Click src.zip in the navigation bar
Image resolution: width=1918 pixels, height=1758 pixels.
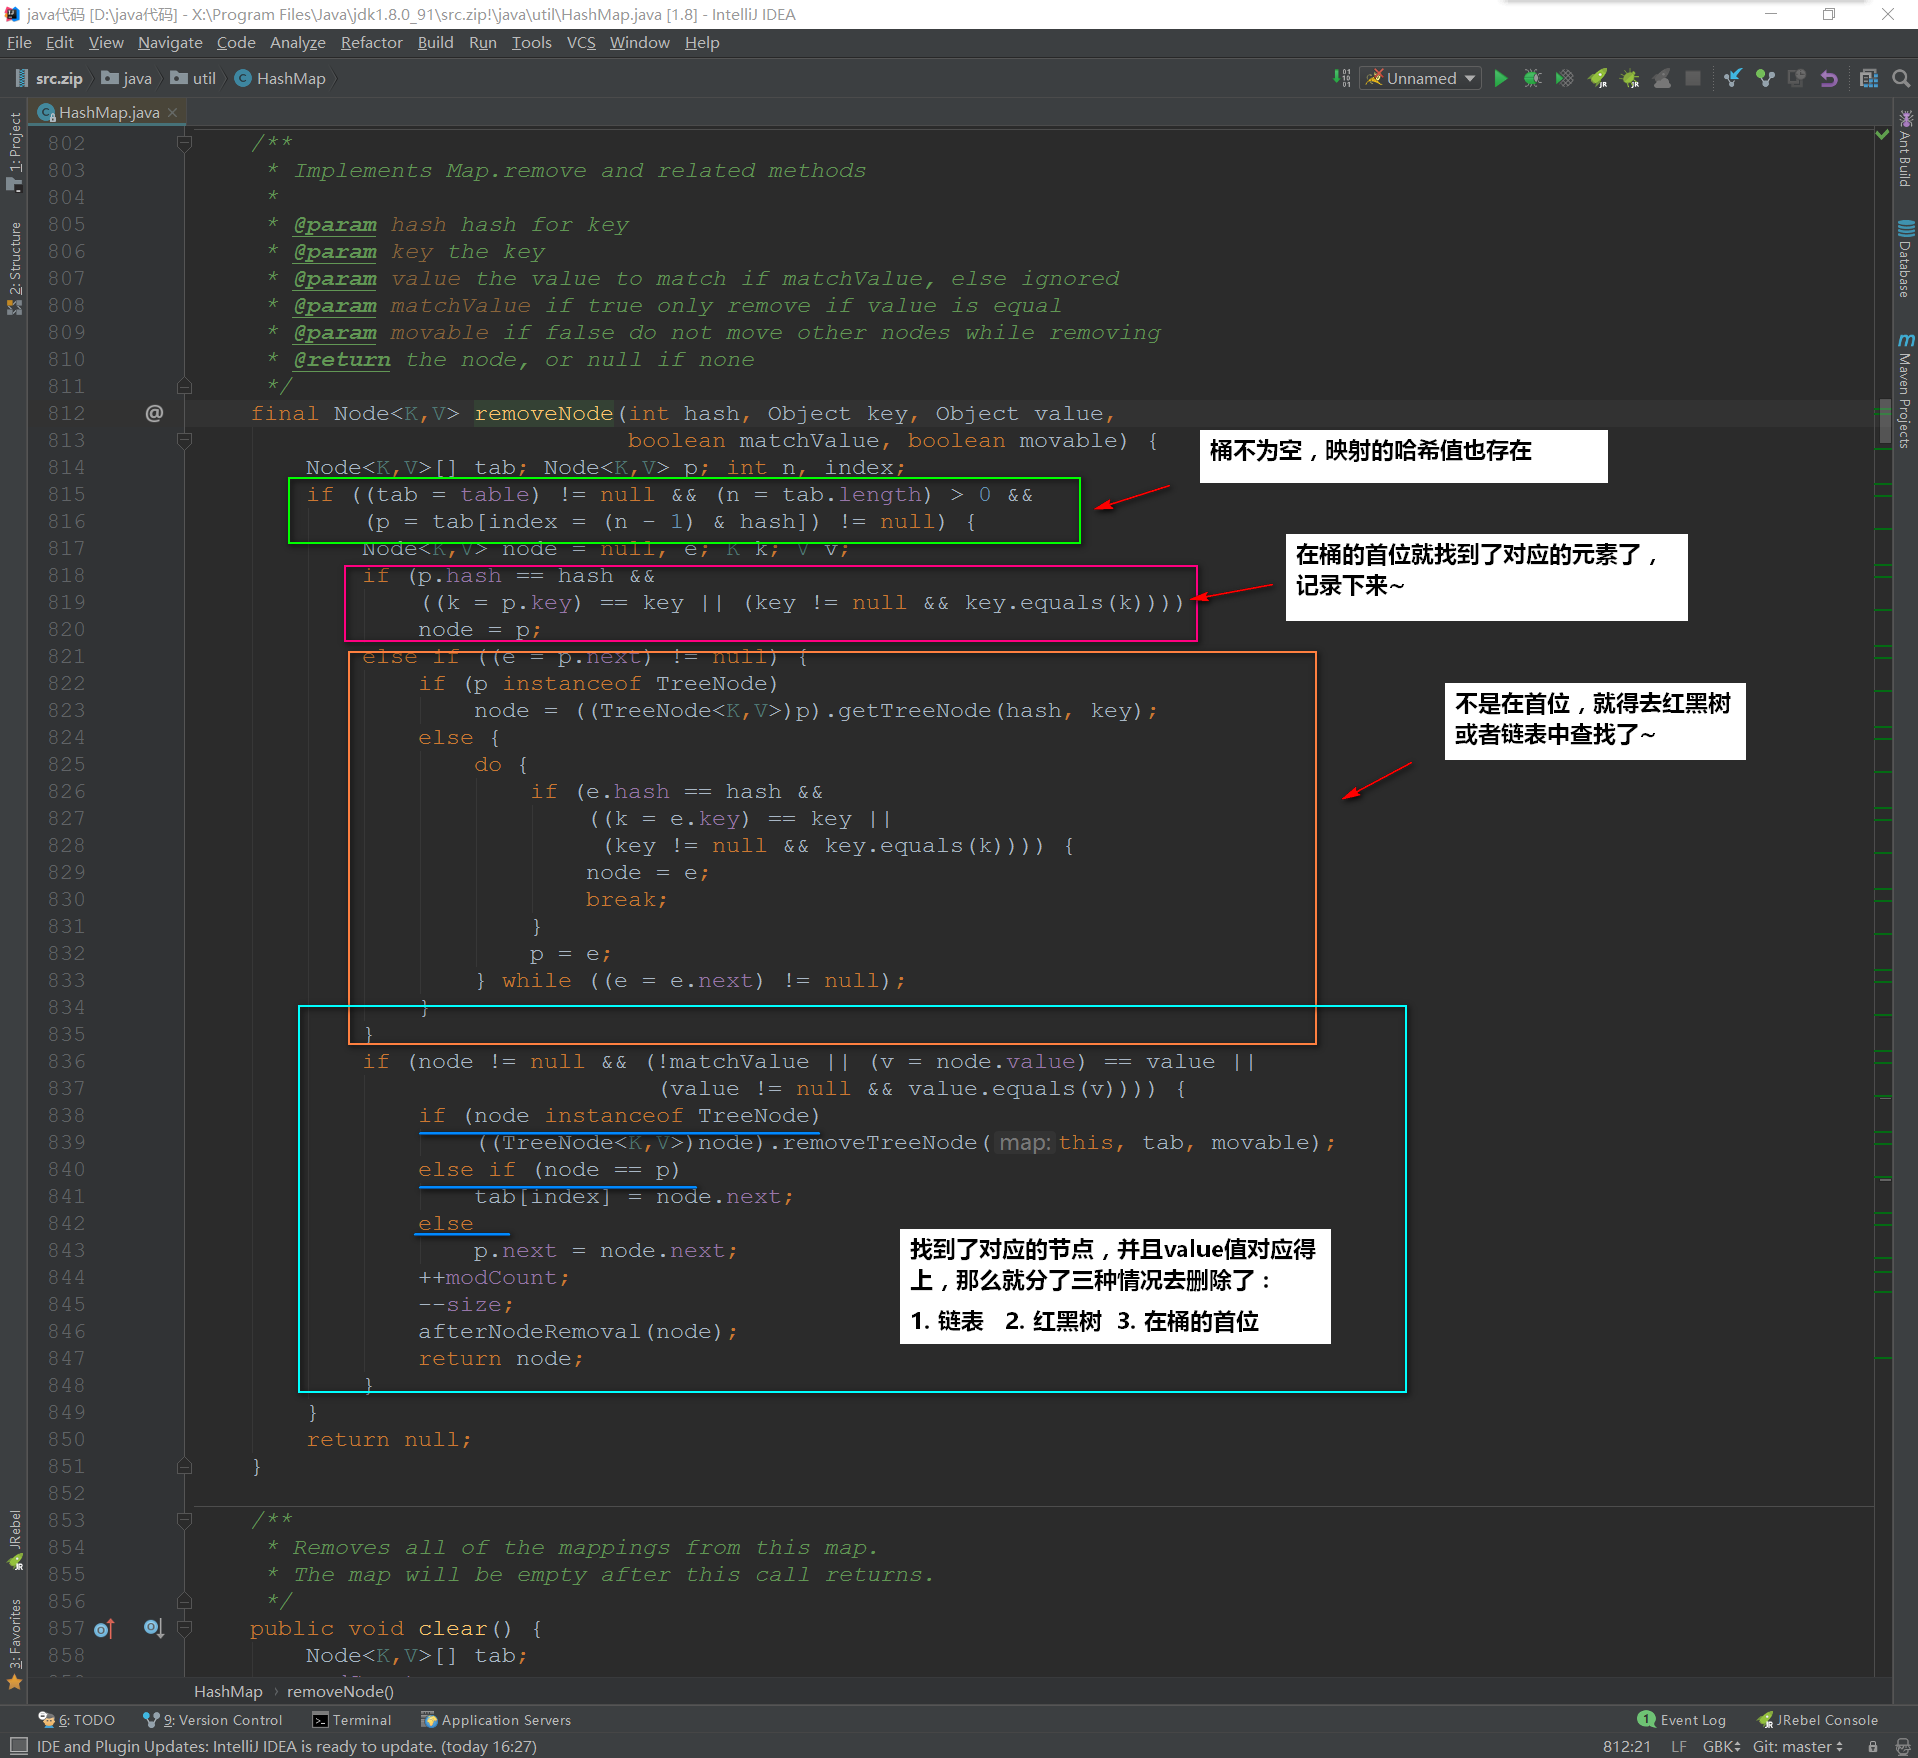(x=49, y=78)
